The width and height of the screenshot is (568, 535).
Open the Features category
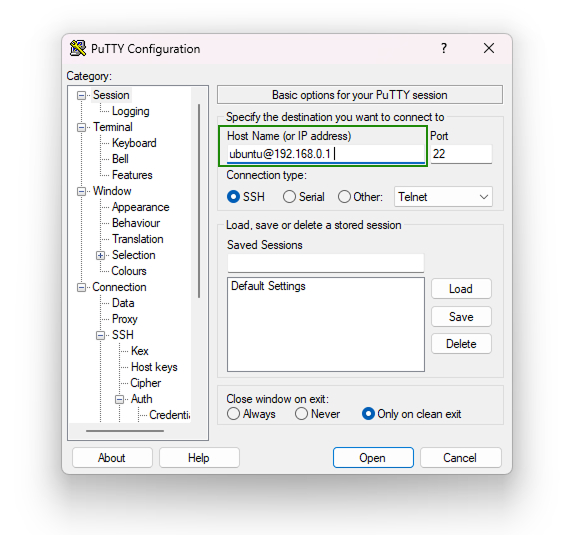pos(132,175)
